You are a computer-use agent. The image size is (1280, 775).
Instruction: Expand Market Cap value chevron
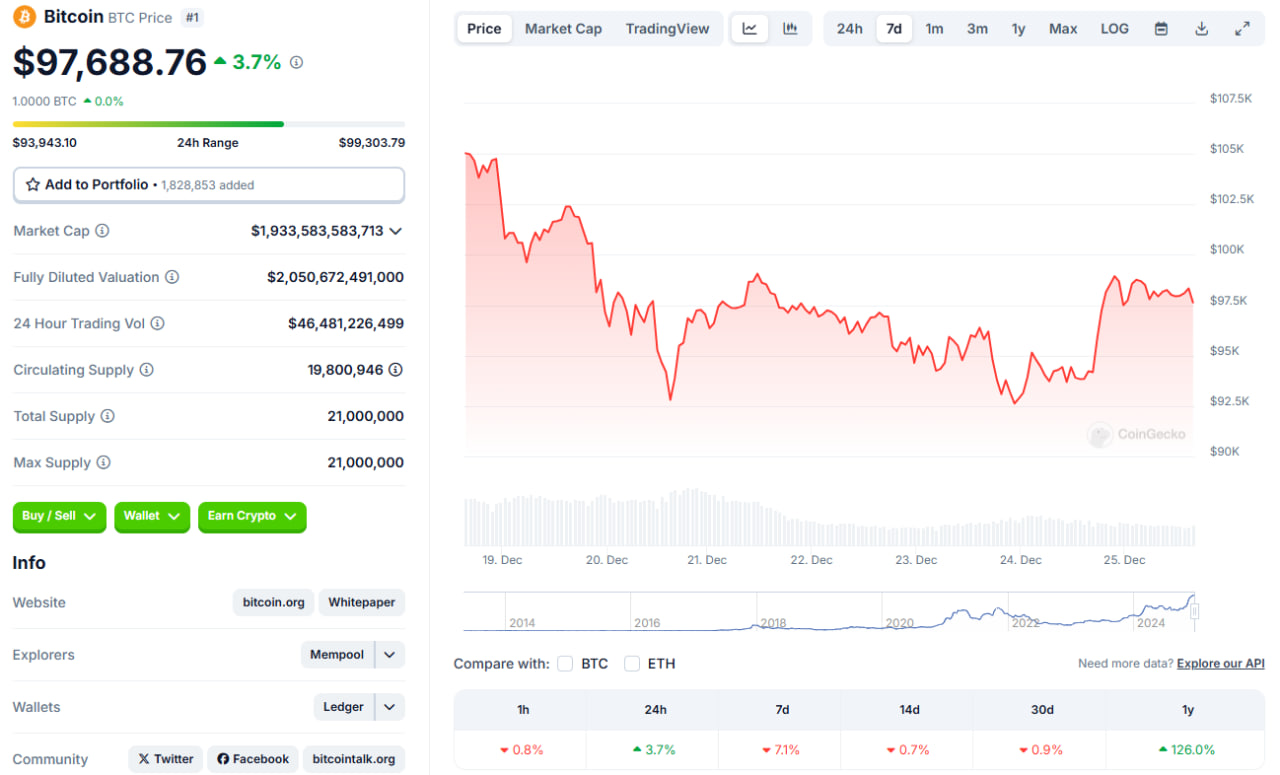click(x=396, y=231)
